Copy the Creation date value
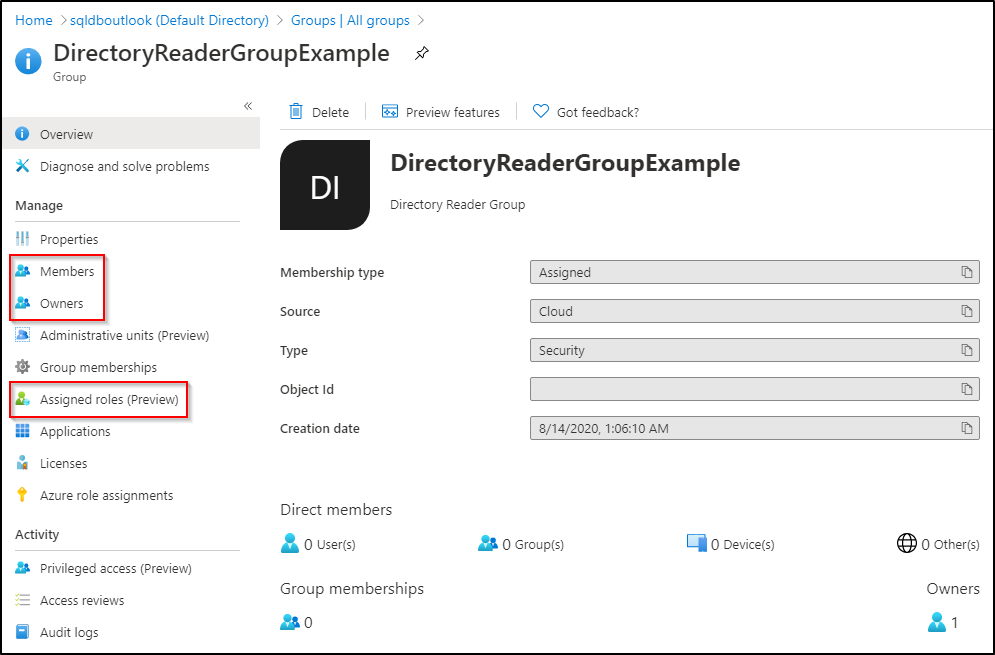995x655 pixels. (966, 428)
